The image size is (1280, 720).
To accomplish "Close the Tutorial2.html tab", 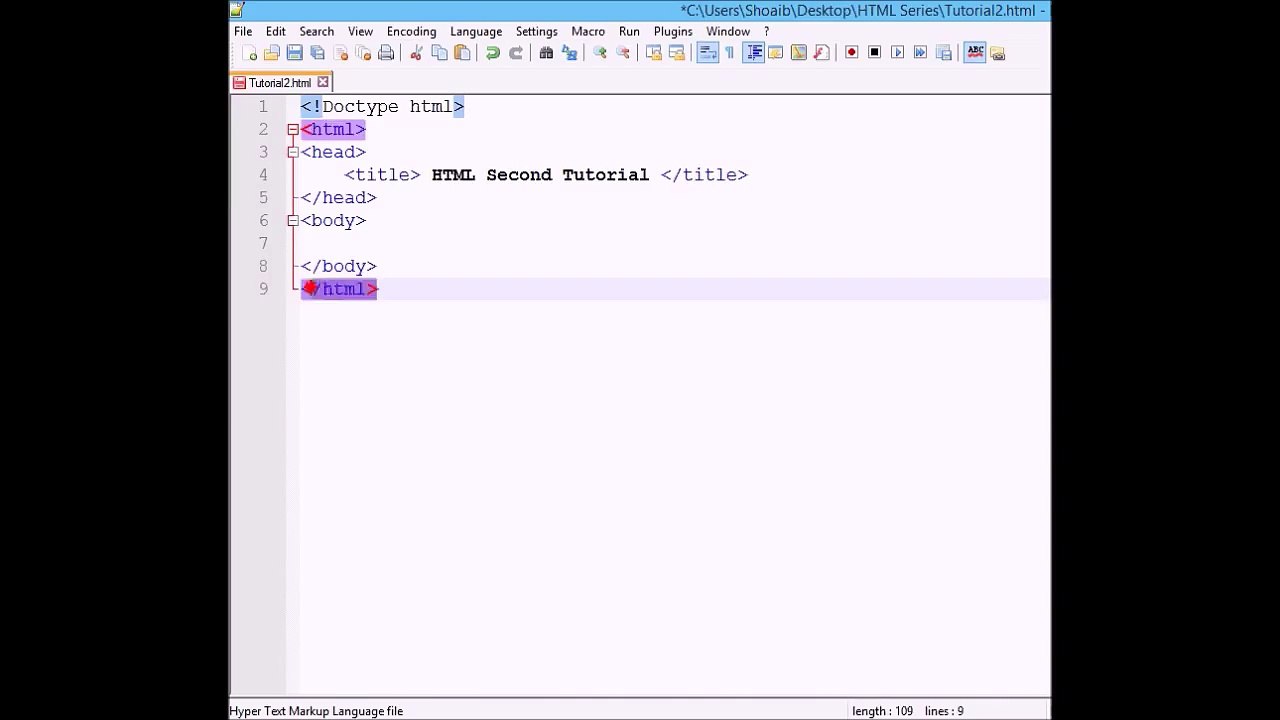I will pos(323,82).
